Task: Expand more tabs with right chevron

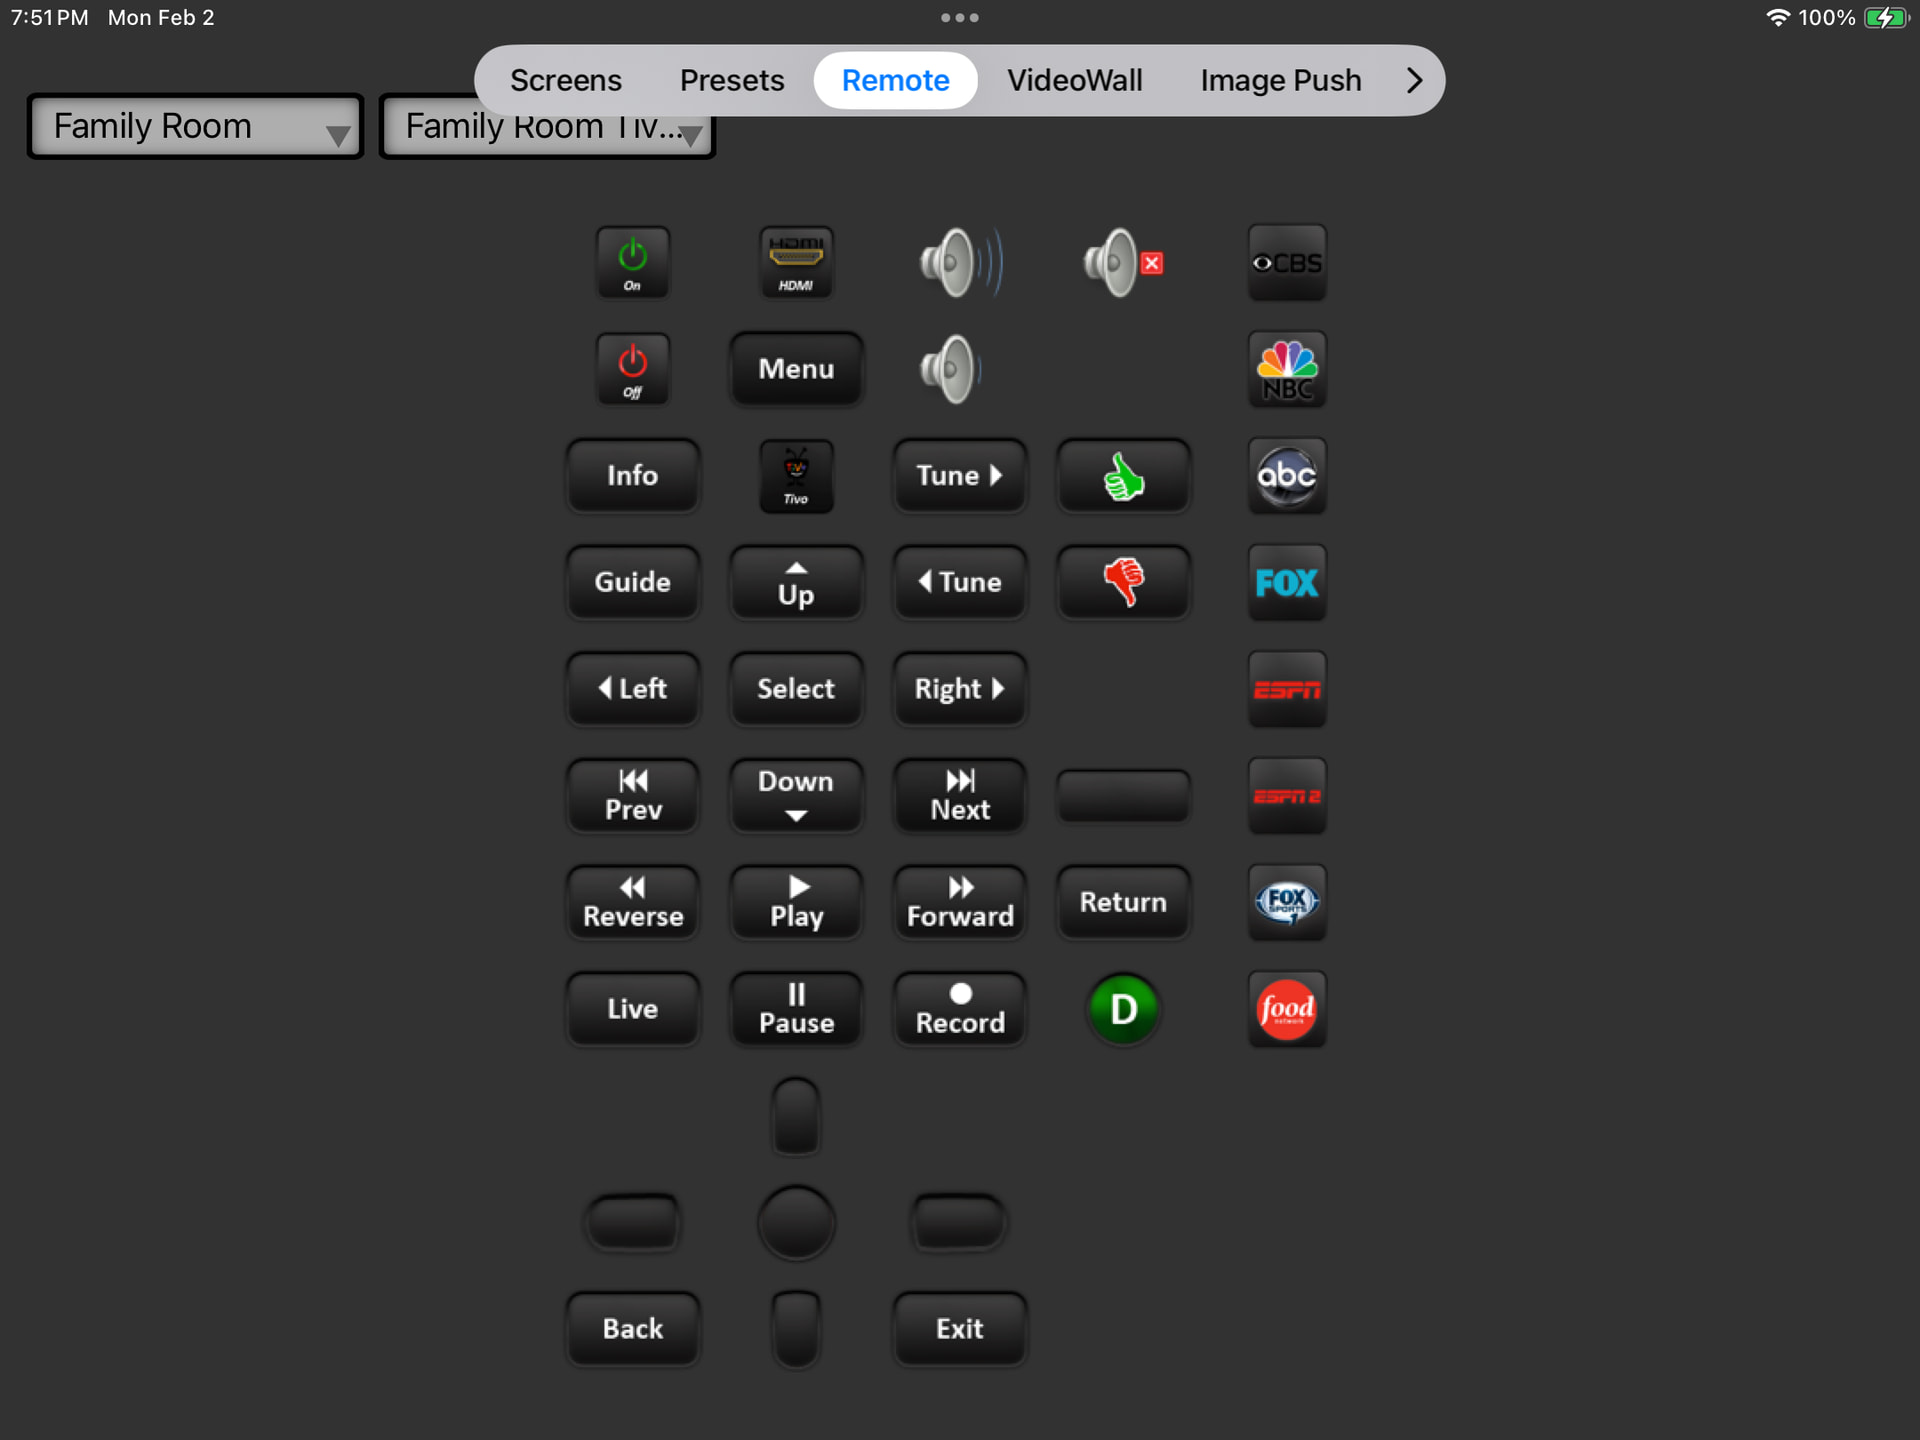Action: [x=1413, y=80]
